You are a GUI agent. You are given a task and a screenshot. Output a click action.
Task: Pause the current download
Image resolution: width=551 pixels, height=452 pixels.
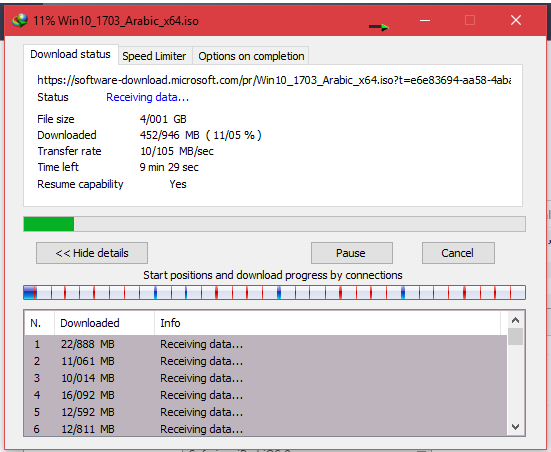point(351,253)
